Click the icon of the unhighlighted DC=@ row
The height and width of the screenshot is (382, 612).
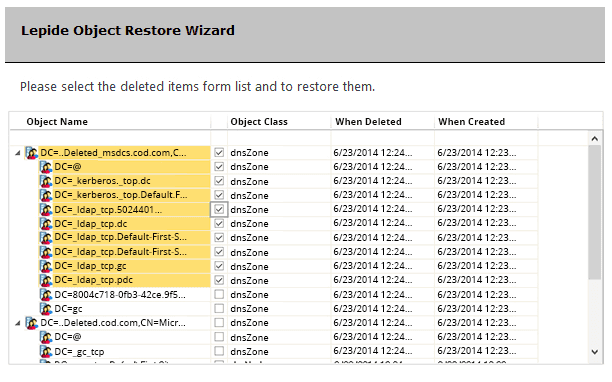tap(46, 337)
